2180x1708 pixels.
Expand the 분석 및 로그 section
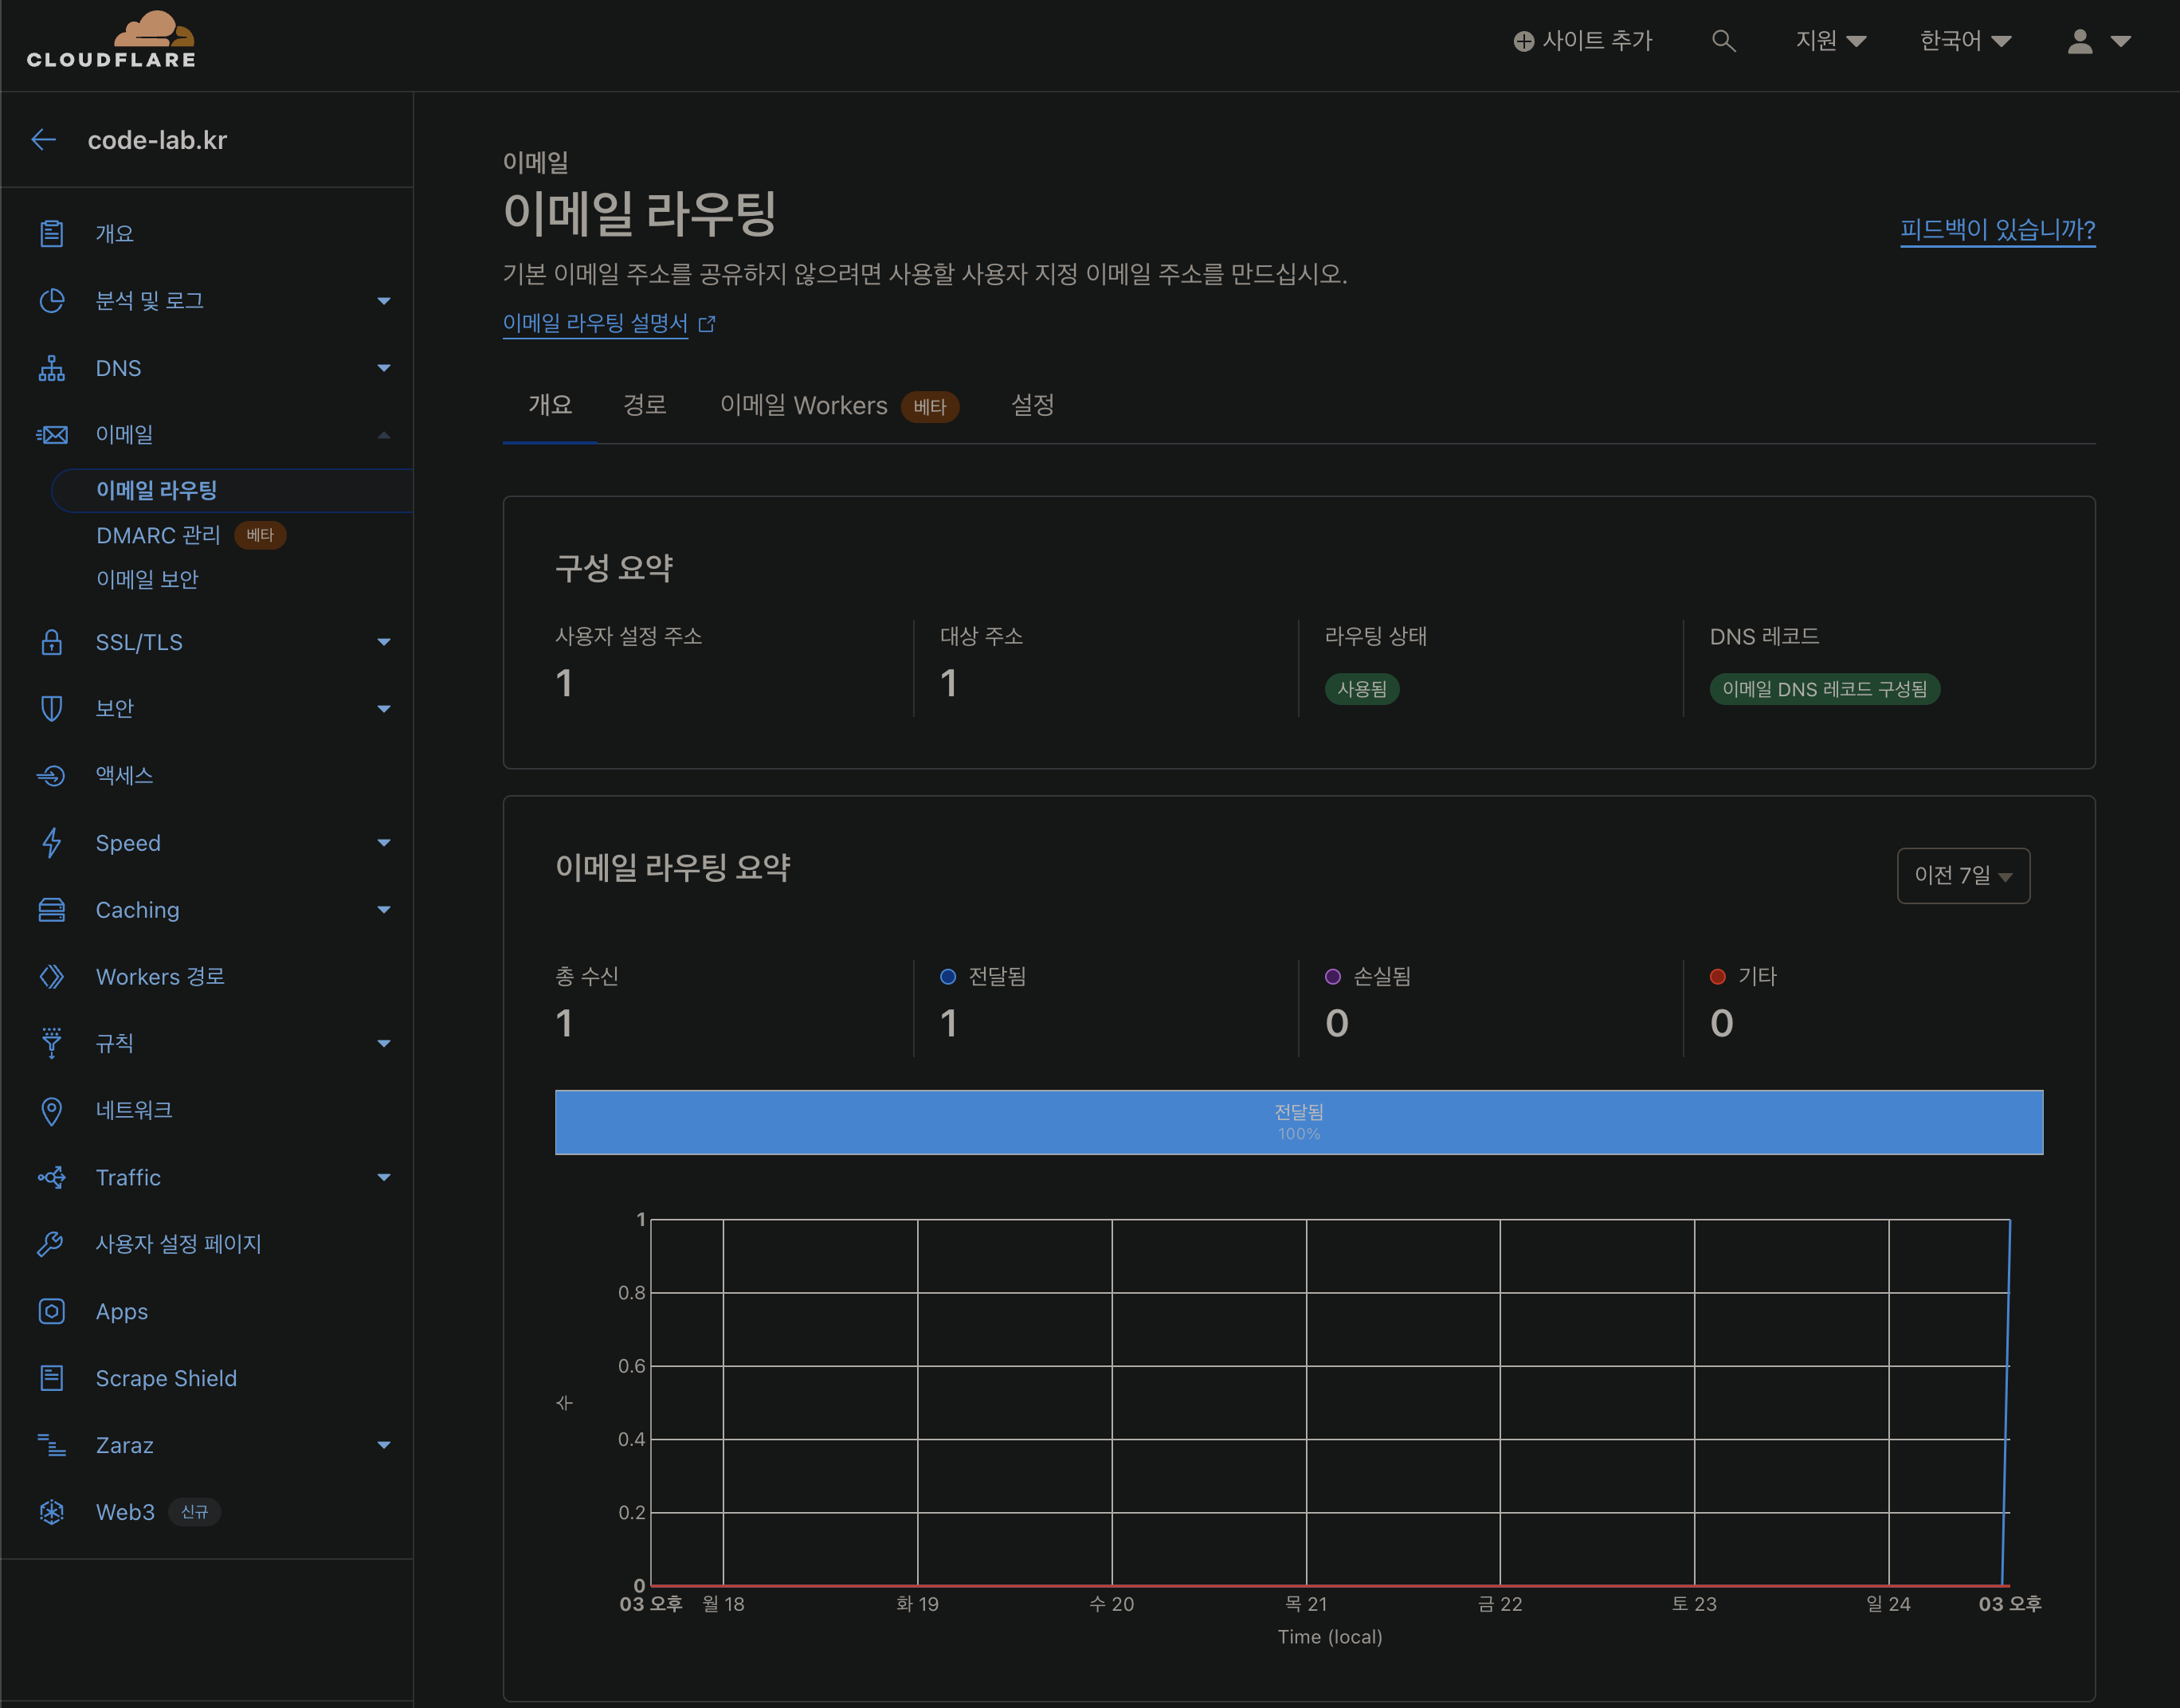tap(383, 301)
